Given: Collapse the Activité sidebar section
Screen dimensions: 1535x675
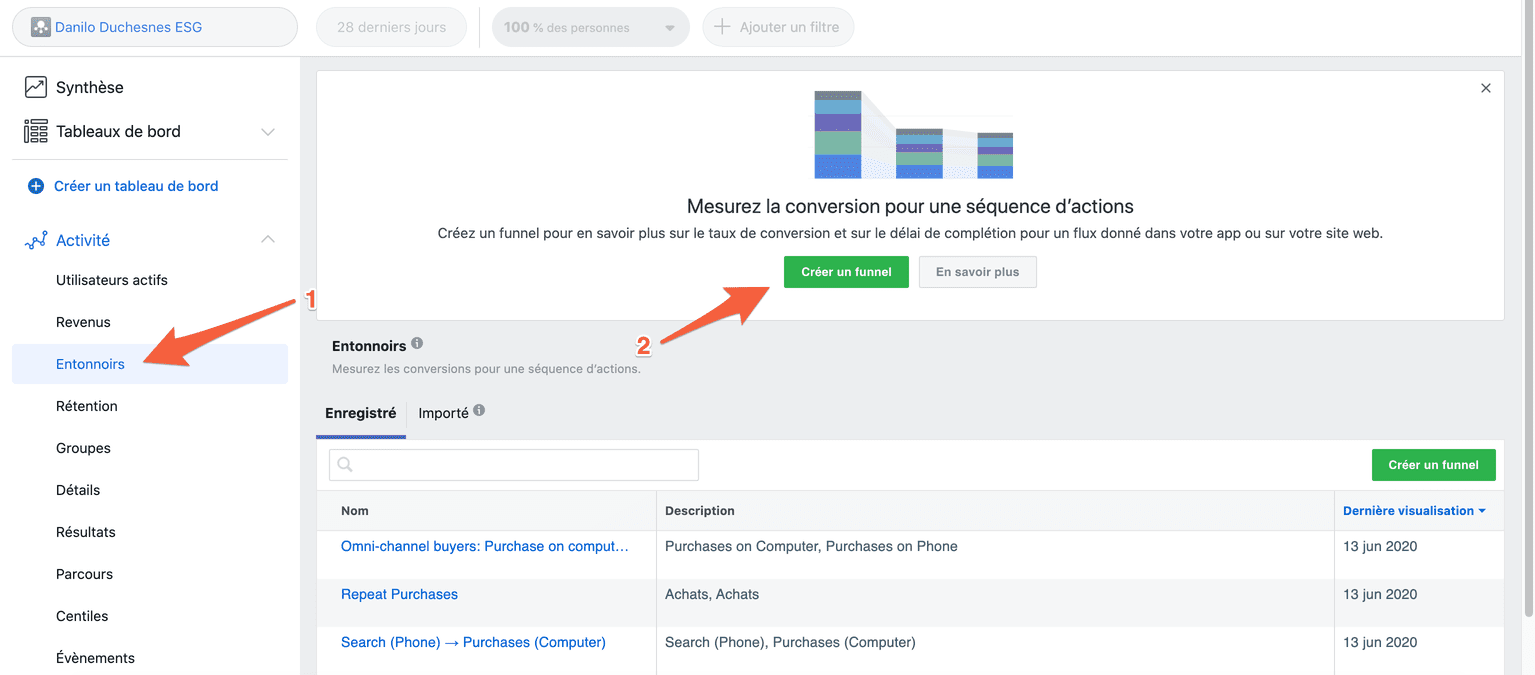Looking at the screenshot, I should [x=267, y=240].
